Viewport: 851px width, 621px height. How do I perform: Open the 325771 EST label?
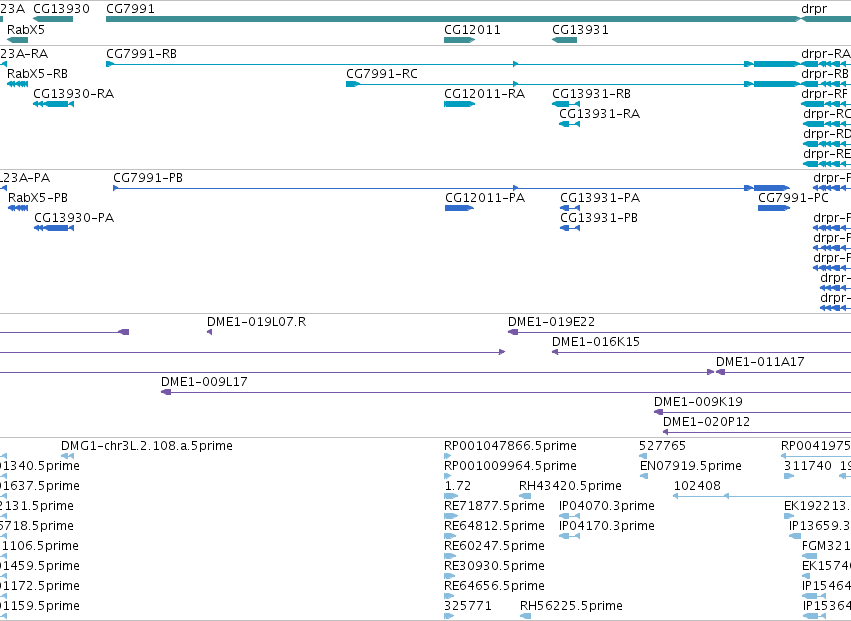click(468, 606)
